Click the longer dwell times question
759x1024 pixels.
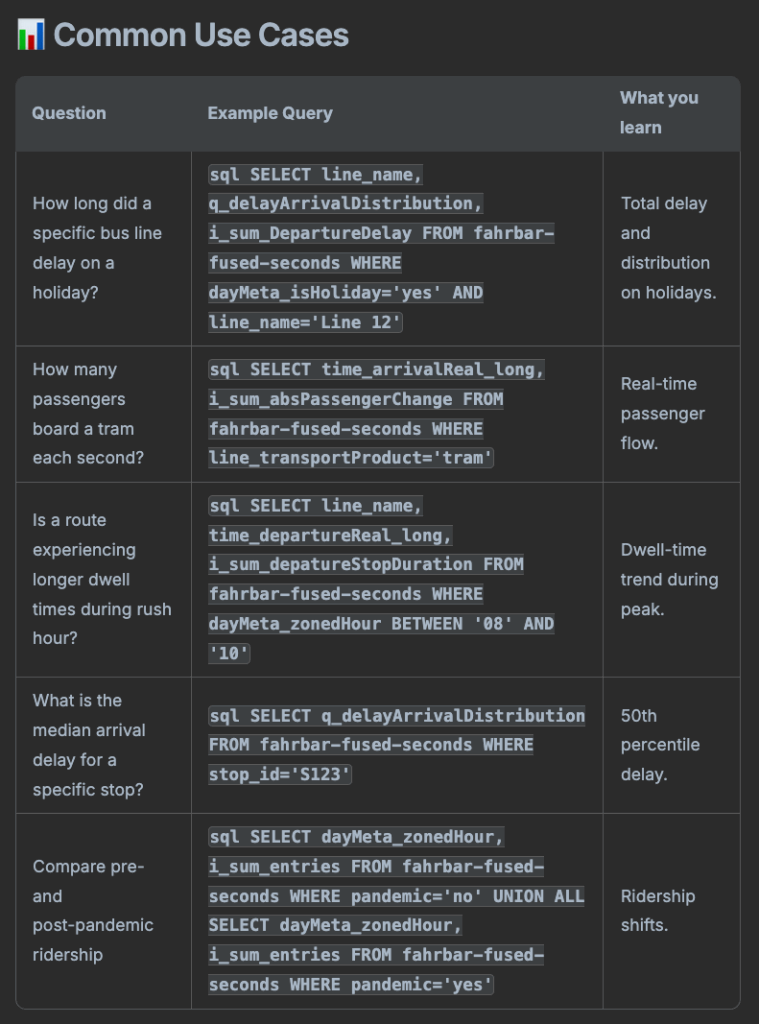102,579
